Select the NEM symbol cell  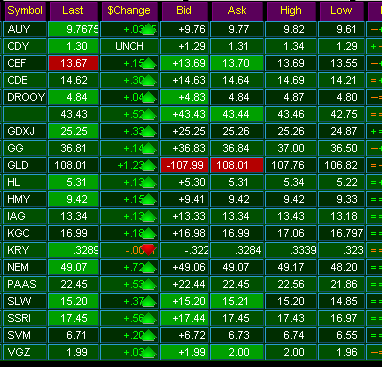point(25,267)
